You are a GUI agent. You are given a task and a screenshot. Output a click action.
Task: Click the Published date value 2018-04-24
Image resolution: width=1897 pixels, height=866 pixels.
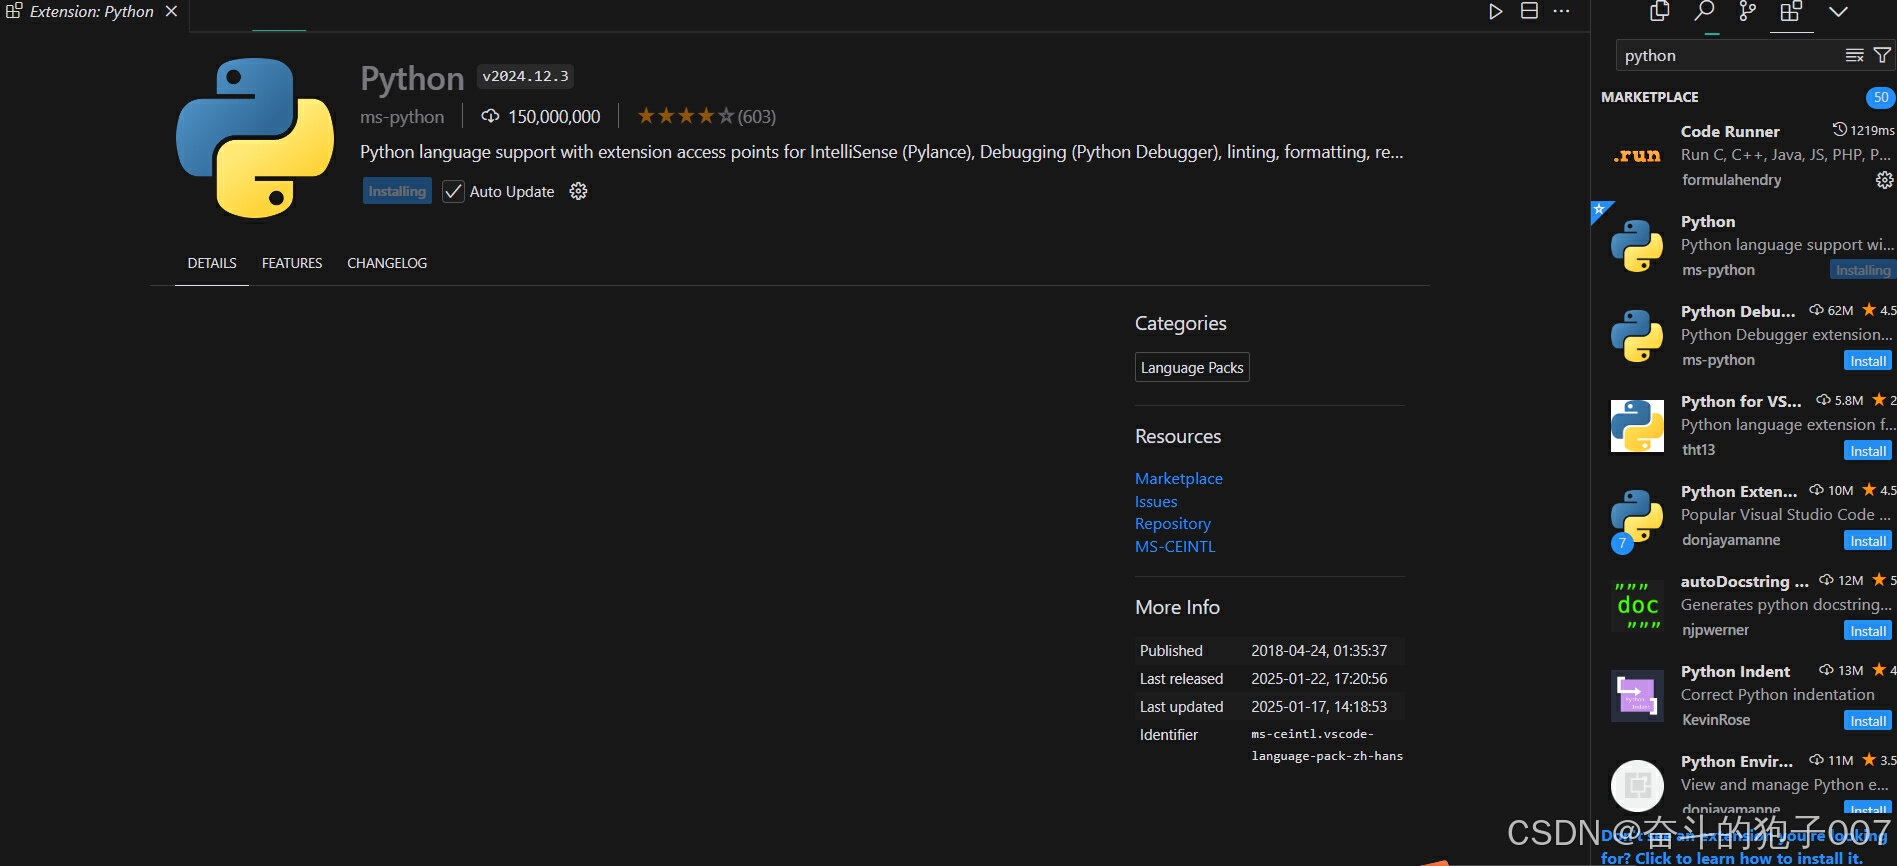click(x=1319, y=650)
